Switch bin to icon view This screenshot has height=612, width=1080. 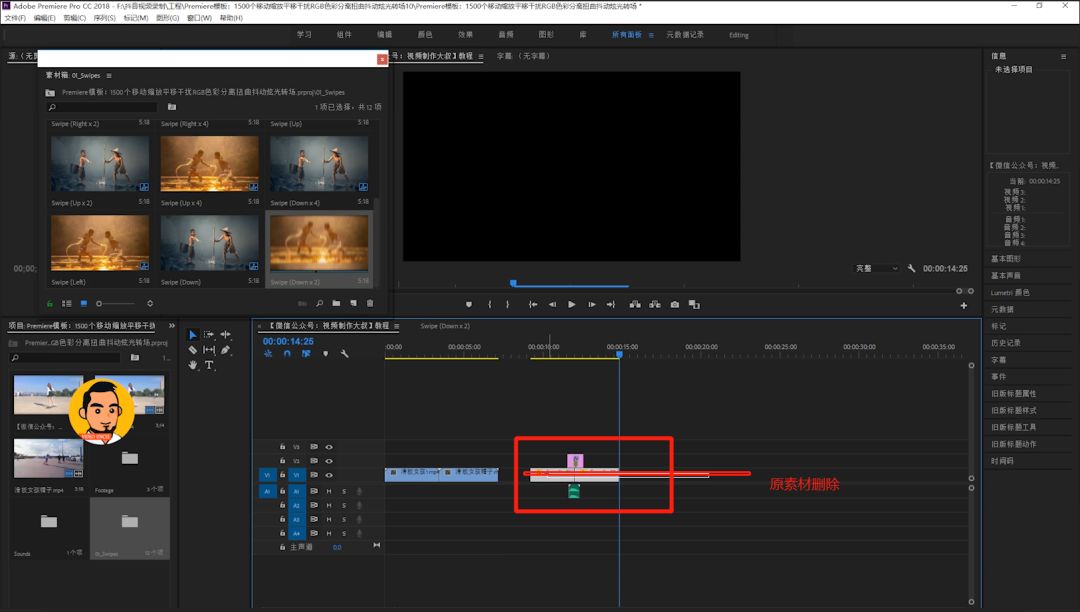[x=84, y=304]
